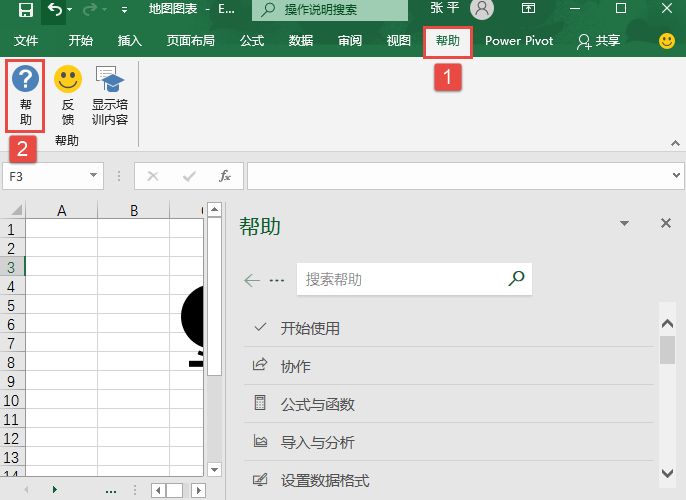Open the Name Box dropdown arrow
The image size is (686, 500).
(x=93, y=175)
